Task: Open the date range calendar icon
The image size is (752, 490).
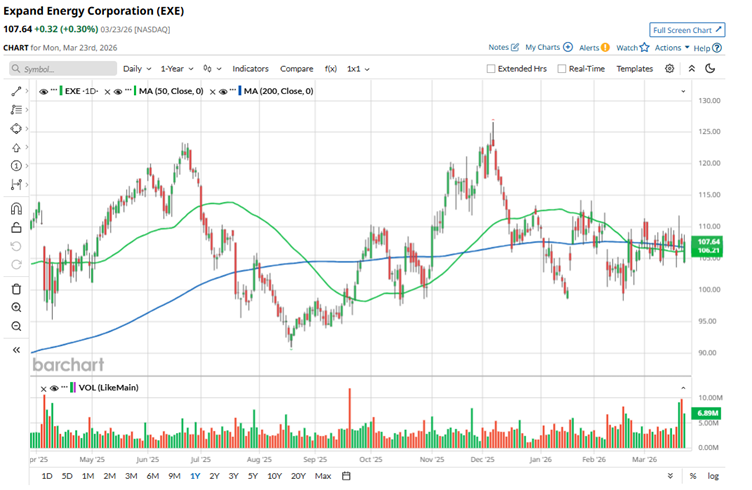Action: point(346,476)
